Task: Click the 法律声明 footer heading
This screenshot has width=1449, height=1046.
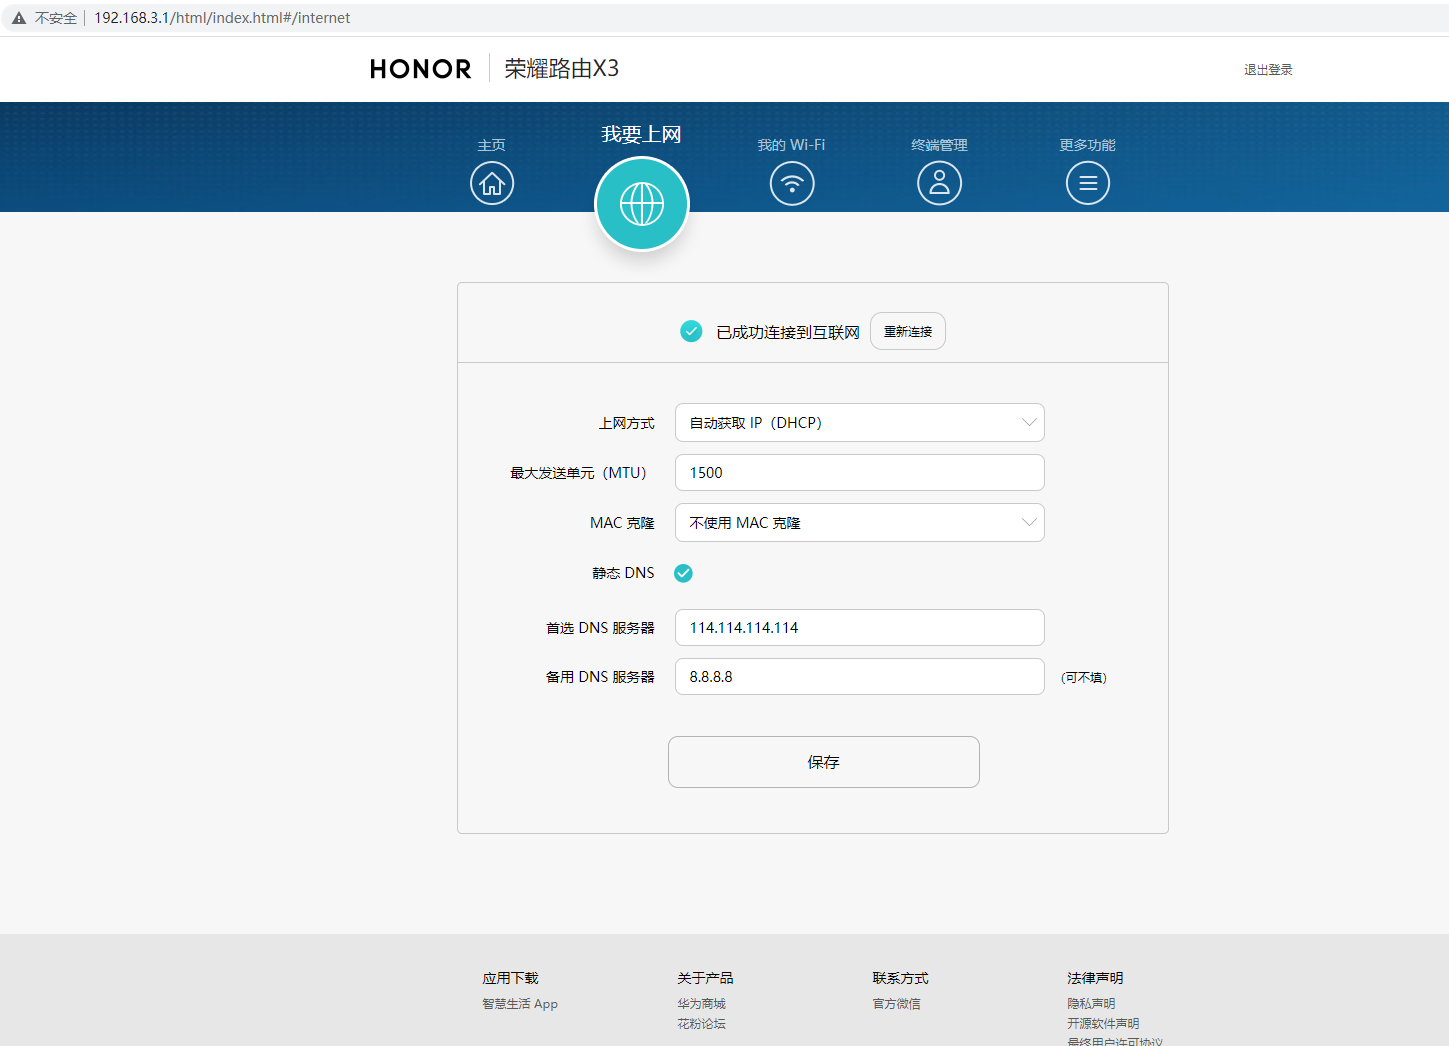Action: tap(1095, 978)
